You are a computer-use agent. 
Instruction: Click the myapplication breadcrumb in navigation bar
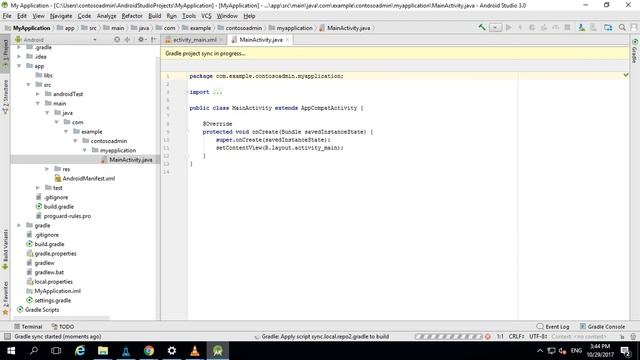click(291, 28)
